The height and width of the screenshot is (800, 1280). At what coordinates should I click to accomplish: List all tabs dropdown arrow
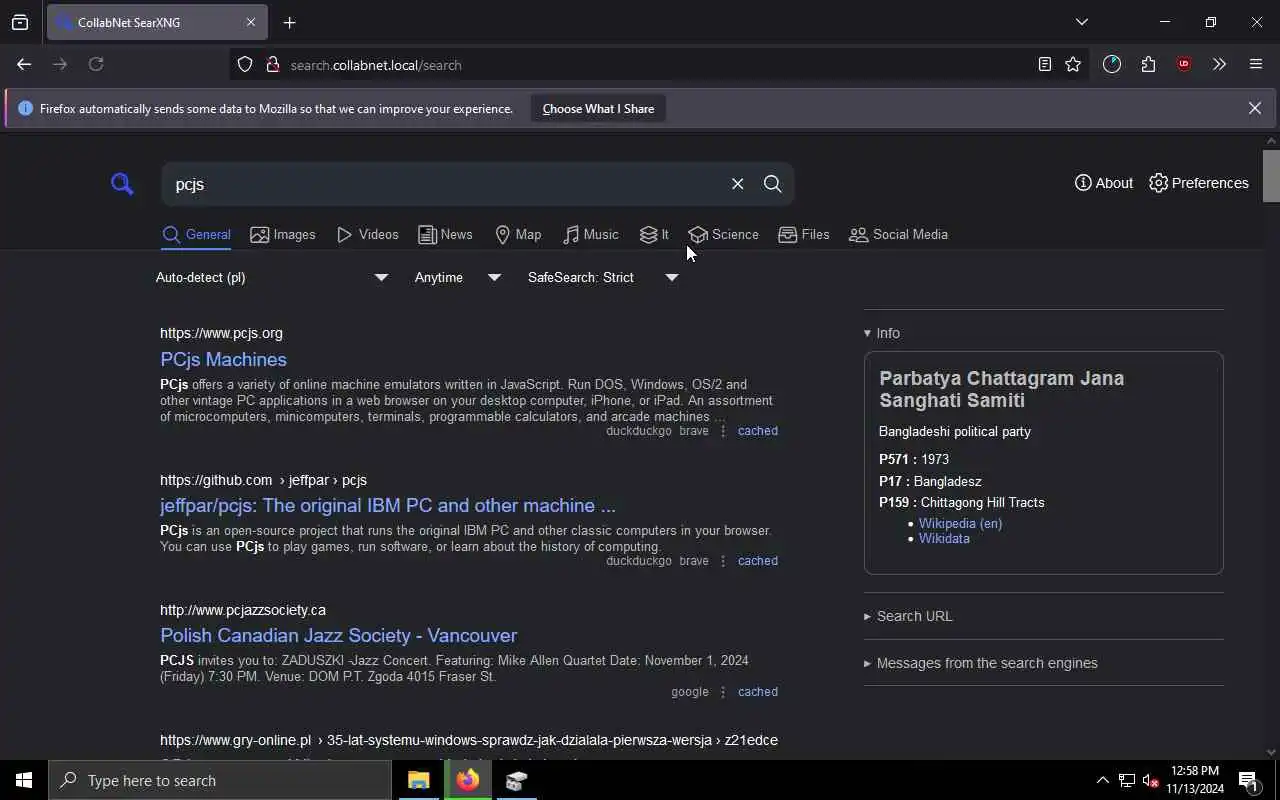pos(1081,22)
